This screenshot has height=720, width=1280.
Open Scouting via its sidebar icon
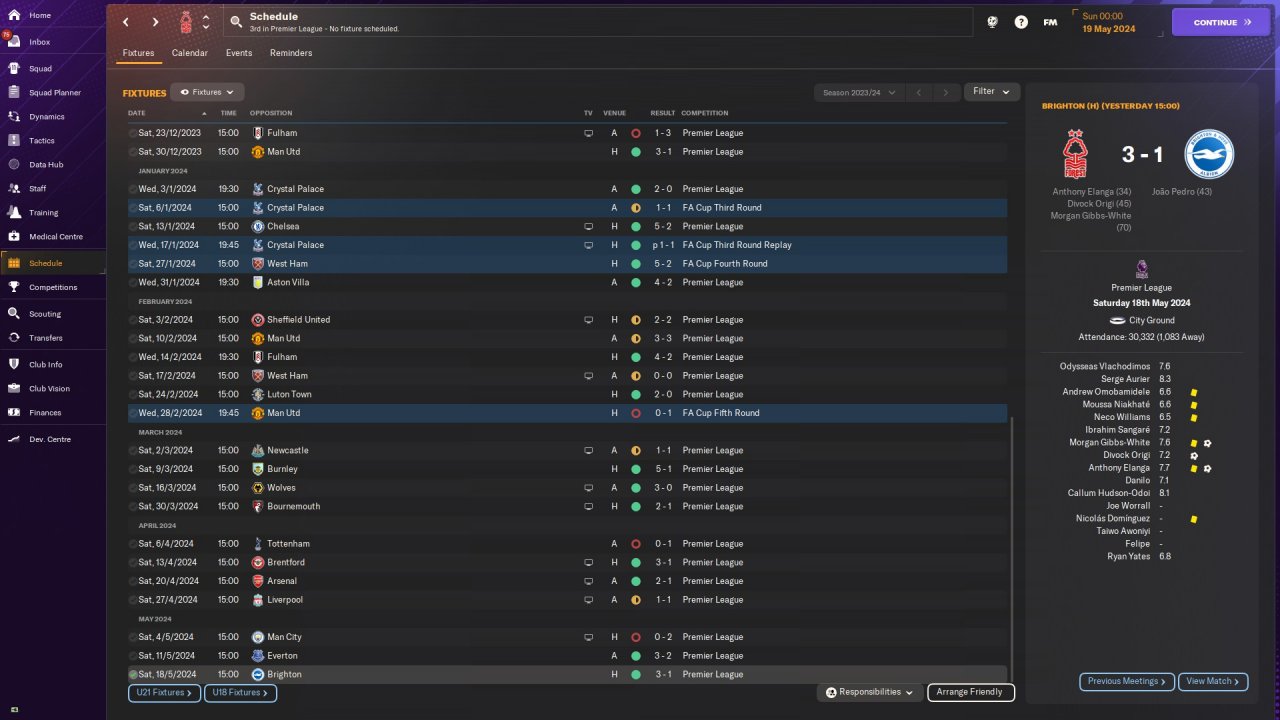14,313
